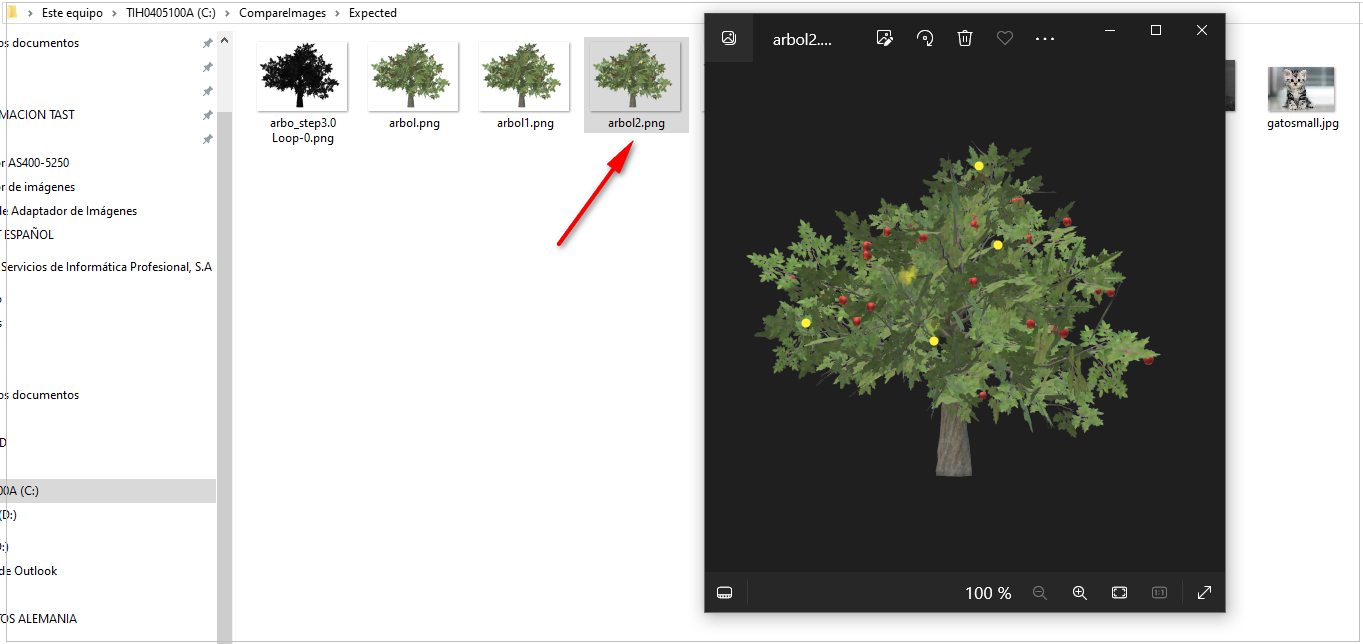Image resolution: width=1363 pixels, height=644 pixels.
Task: Zoom in with magnifier plus icon
Action: (x=1080, y=592)
